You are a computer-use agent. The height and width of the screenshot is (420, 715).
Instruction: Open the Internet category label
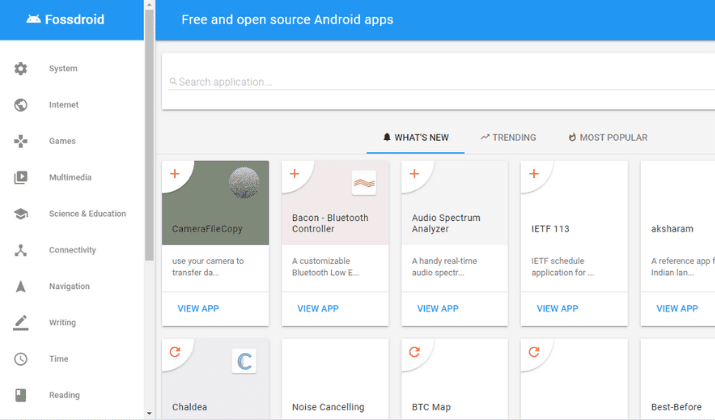pyautogui.click(x=64, y=105)
